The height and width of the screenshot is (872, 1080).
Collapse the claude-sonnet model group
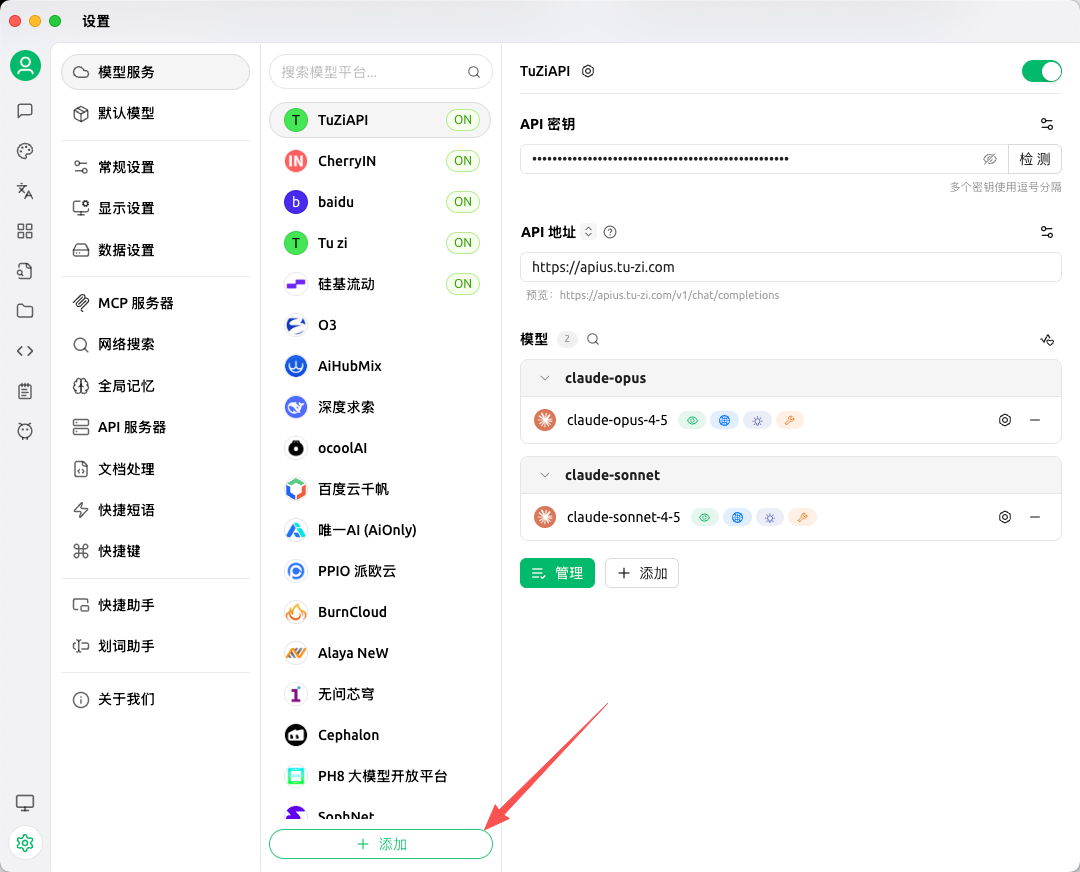point(545,475)
